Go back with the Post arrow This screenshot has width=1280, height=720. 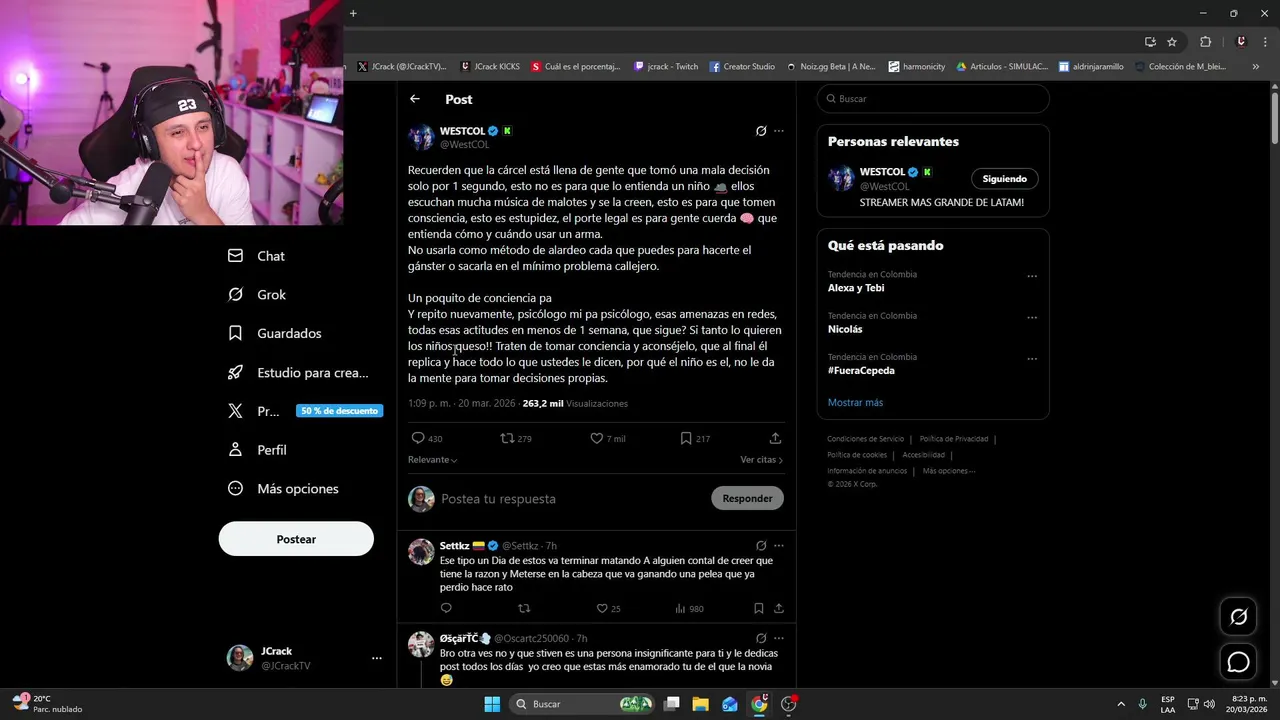[415, 99]
